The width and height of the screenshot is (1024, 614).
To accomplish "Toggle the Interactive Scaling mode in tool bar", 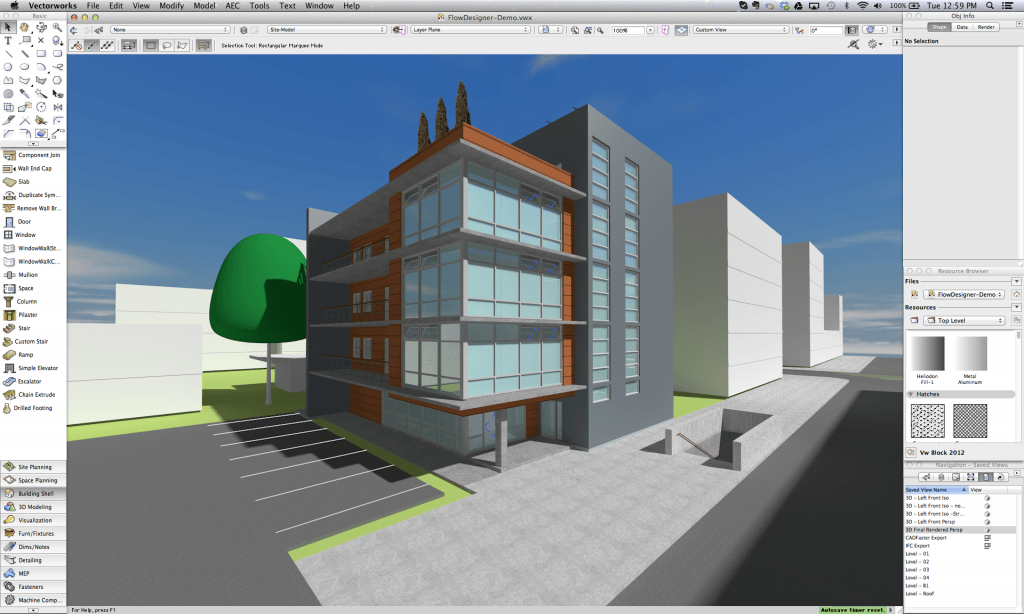I will click(128, 45).
